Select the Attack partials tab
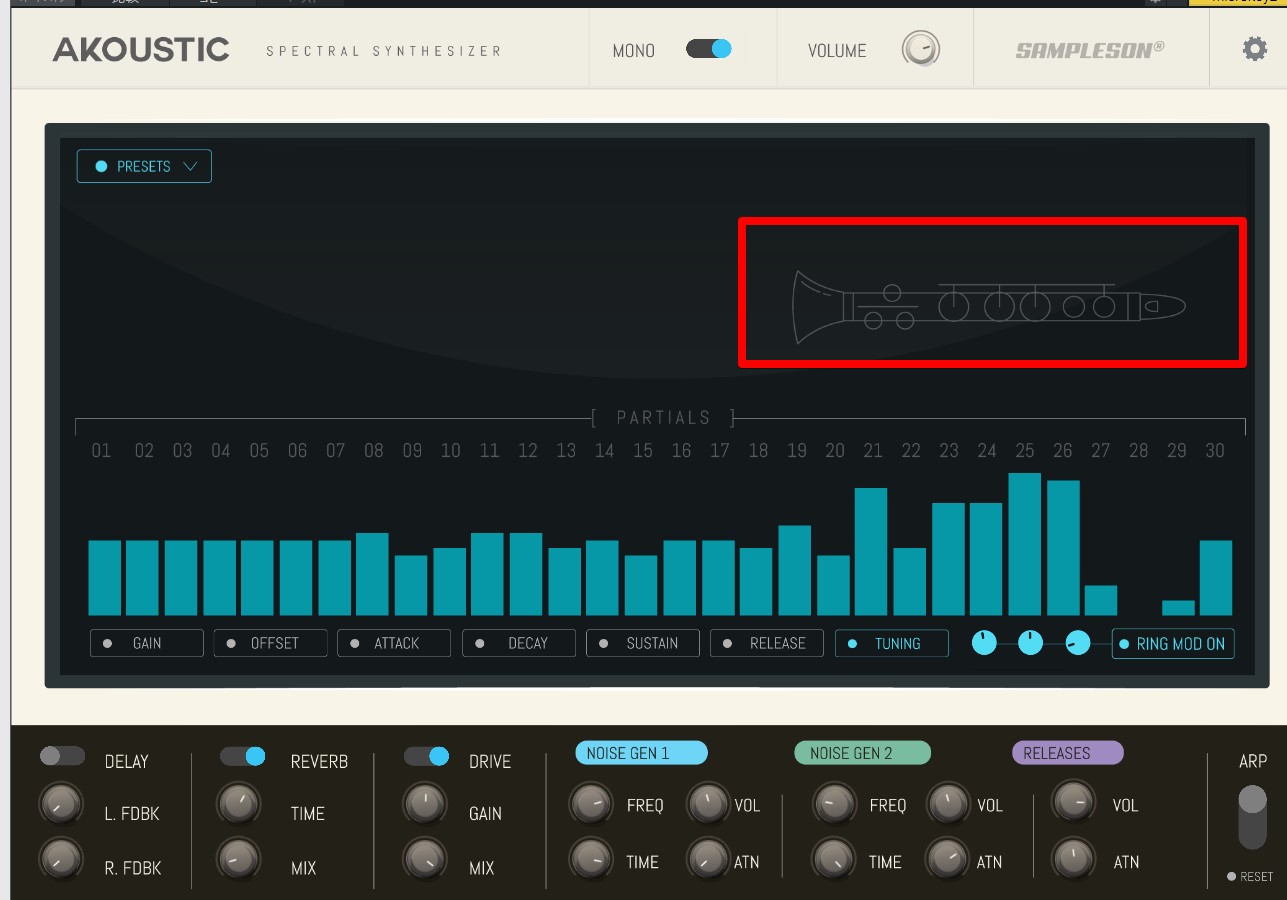This screenshot has height=900, width=1287. (x=394, y=643)
